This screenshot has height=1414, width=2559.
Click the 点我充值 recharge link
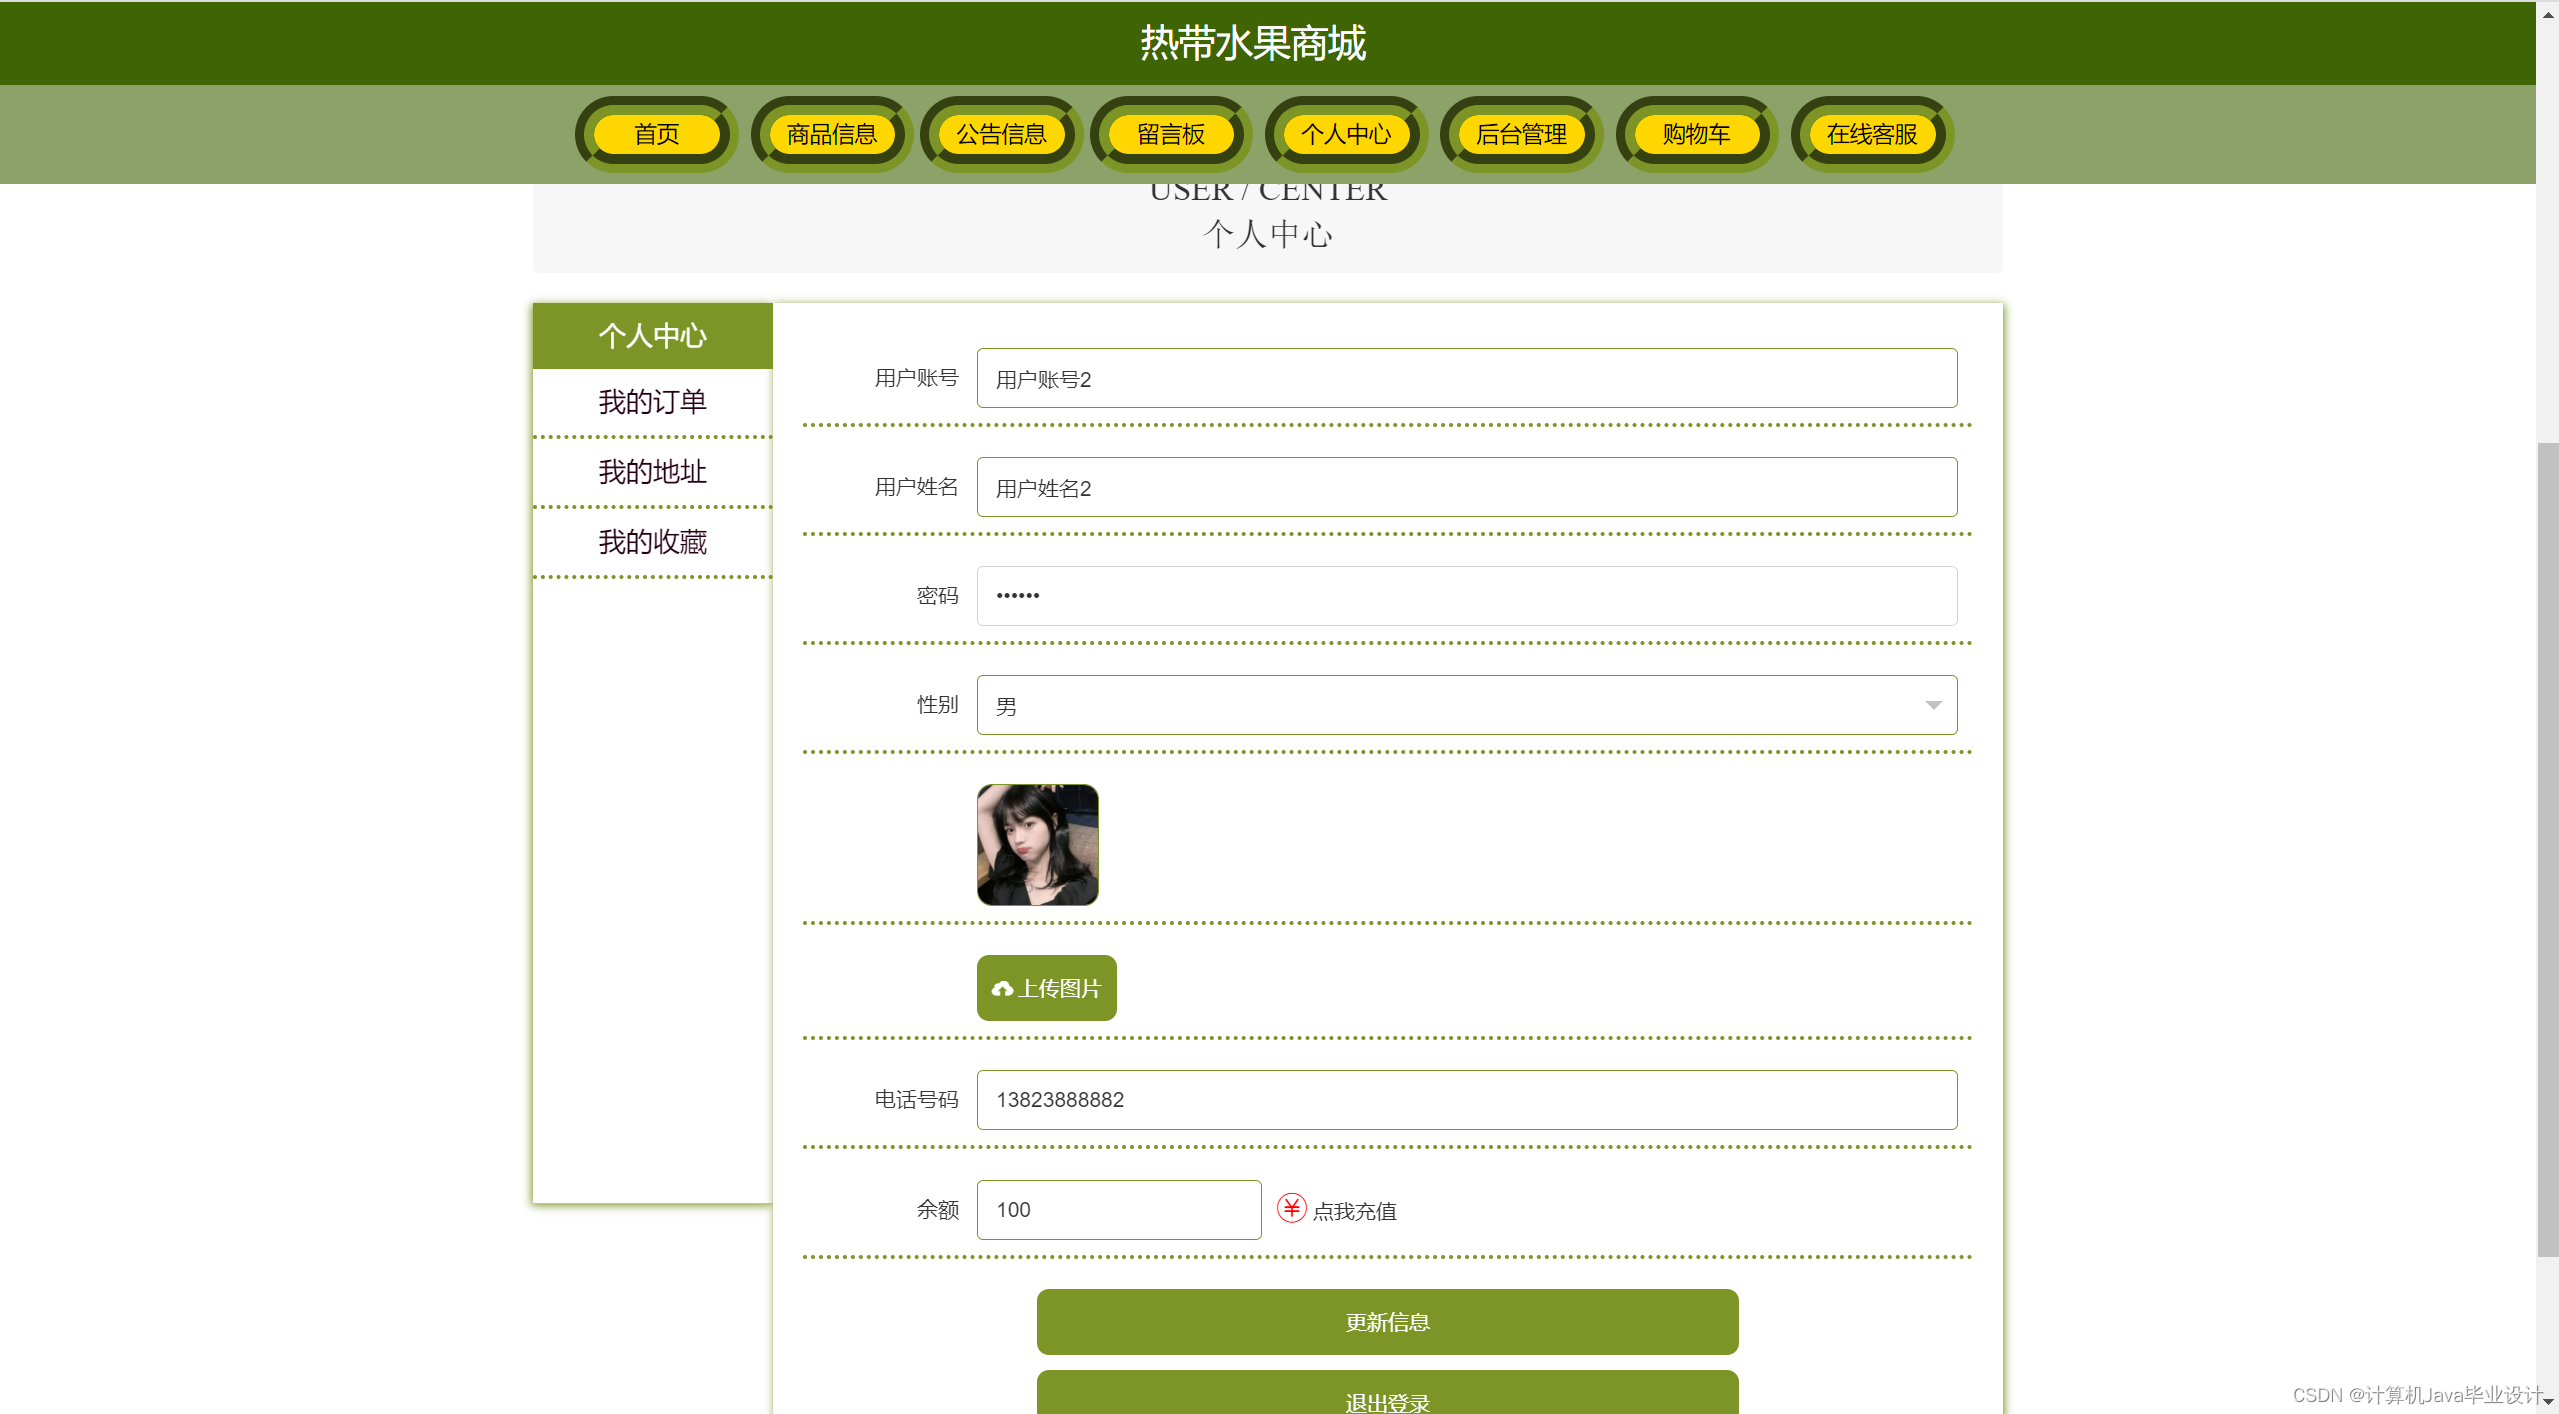tap(1354, 1212)
